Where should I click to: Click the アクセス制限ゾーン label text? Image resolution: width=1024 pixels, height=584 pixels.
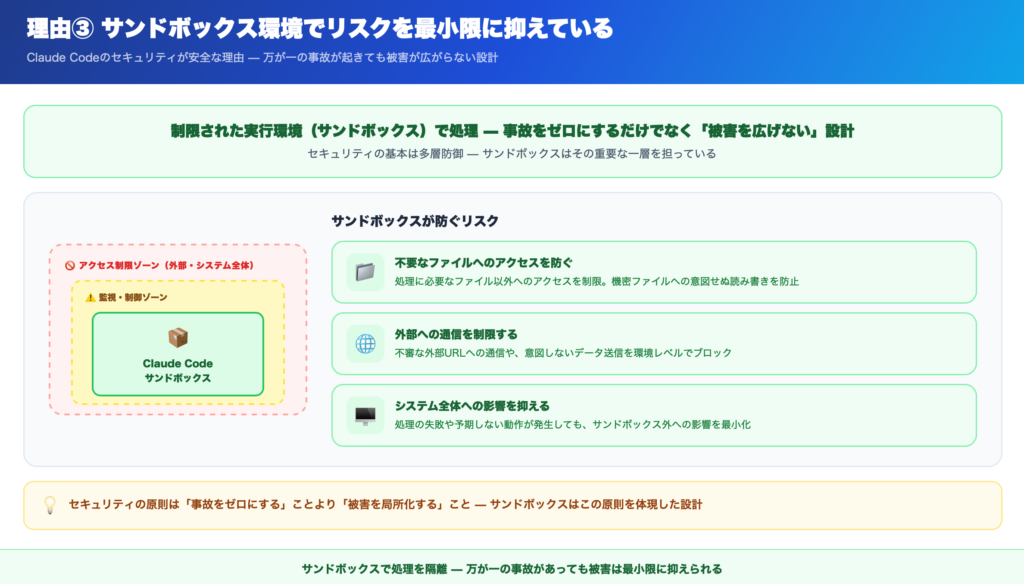[166, 266]
